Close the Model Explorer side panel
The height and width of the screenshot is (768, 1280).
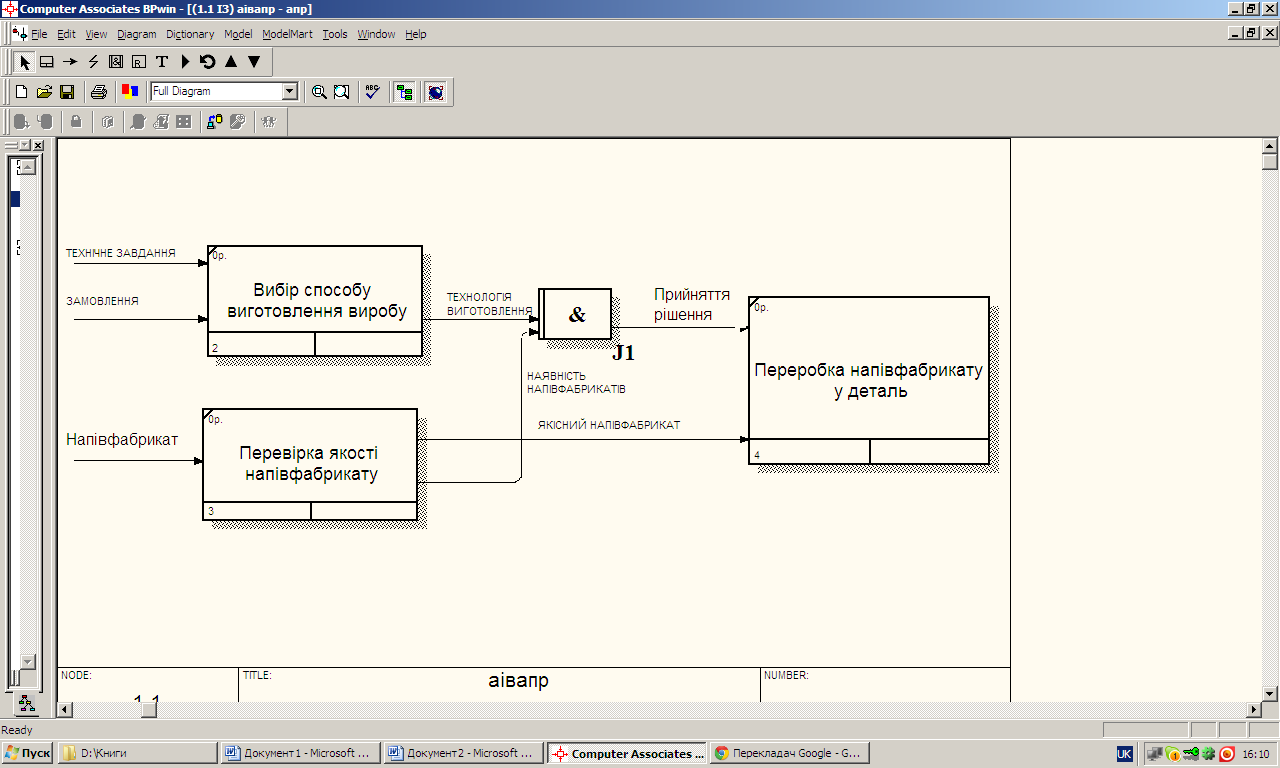tap(38, 146)
